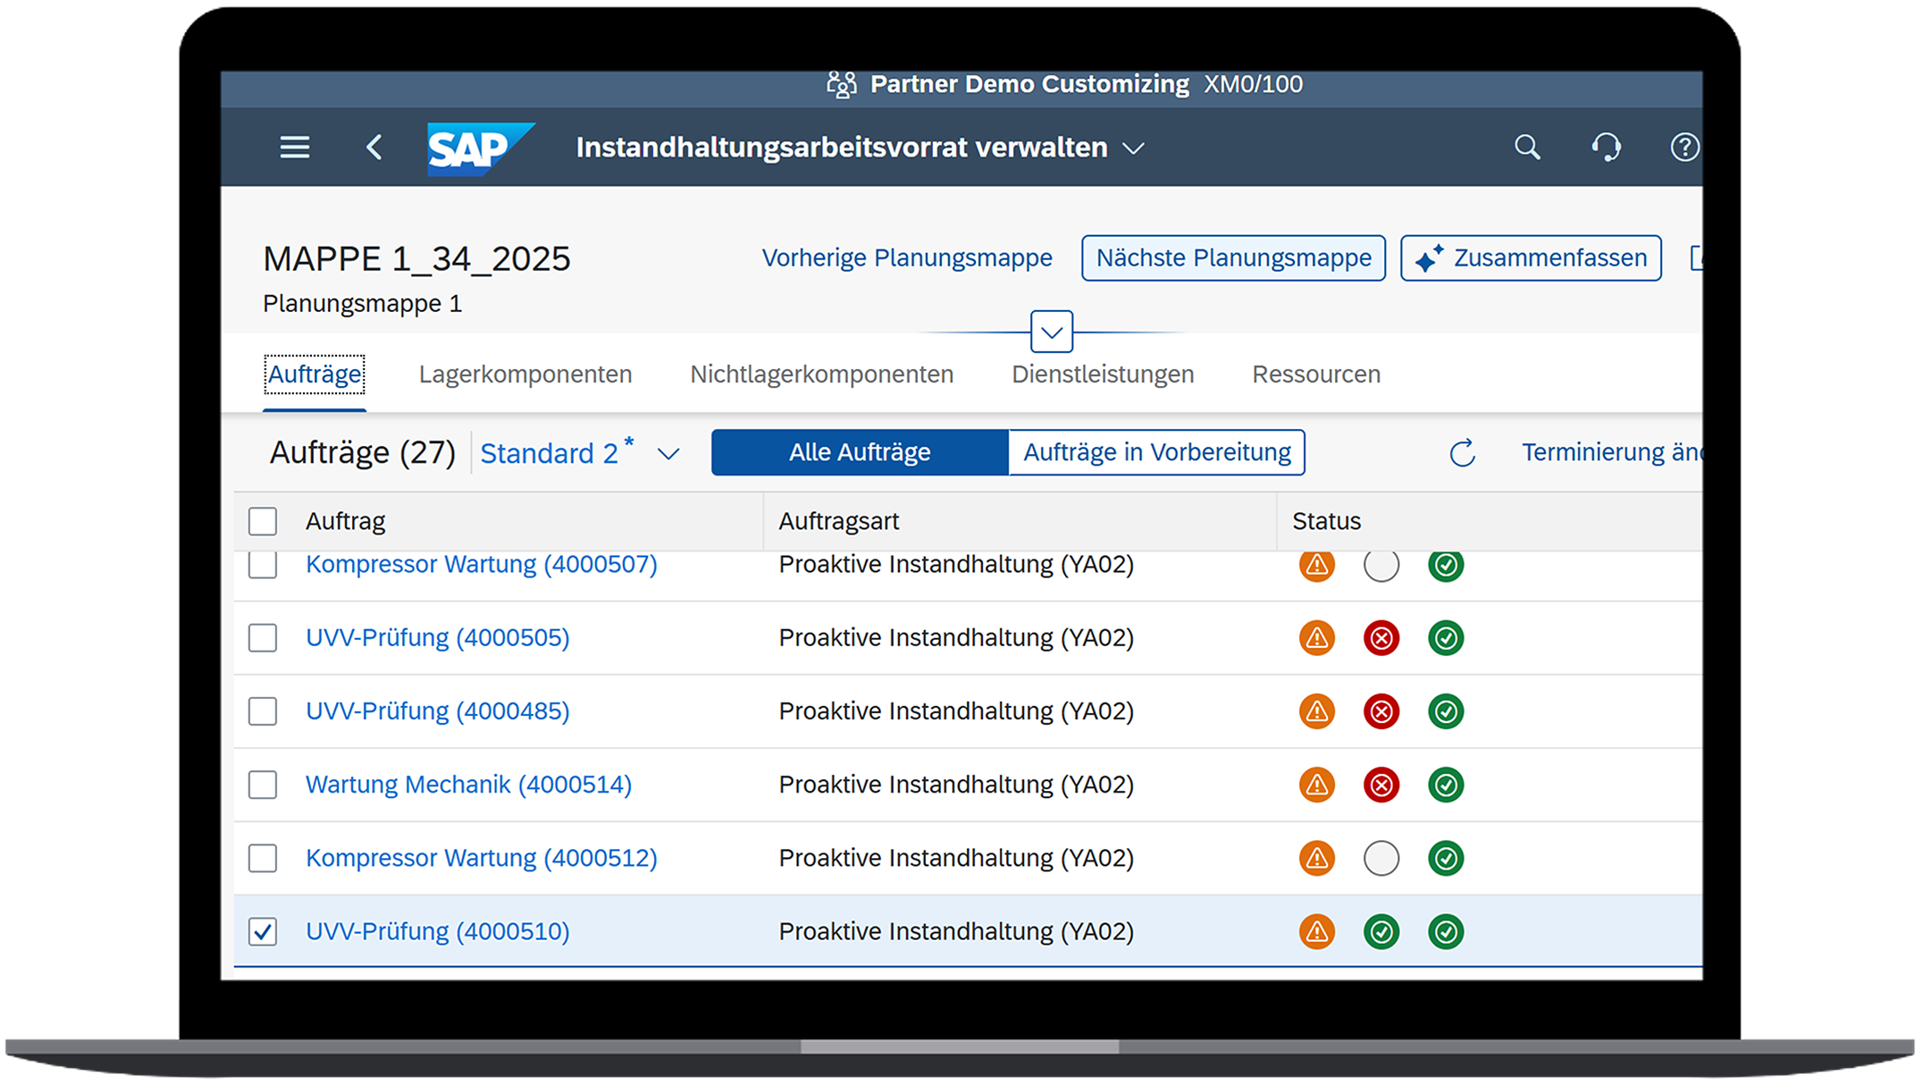Check the Kompressor Wartung (4000512) checkbox

click(x=263, y=858)
